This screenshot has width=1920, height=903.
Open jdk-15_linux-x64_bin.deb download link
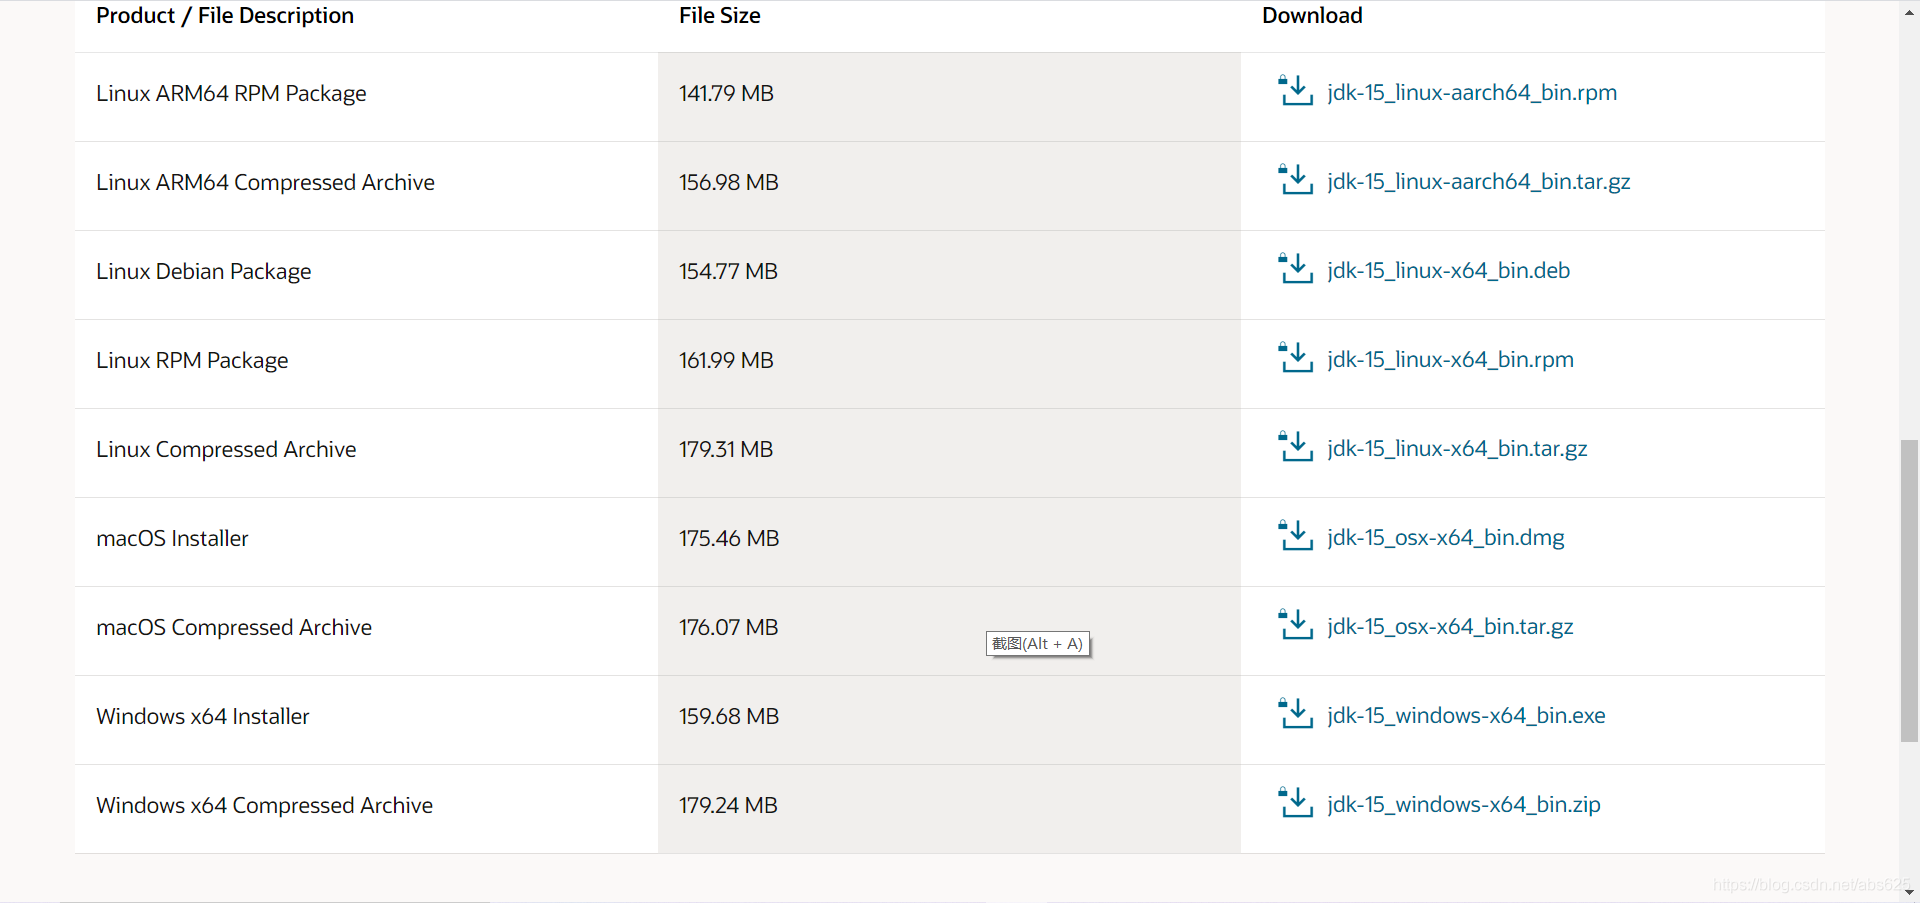(x=1449, y=270)
